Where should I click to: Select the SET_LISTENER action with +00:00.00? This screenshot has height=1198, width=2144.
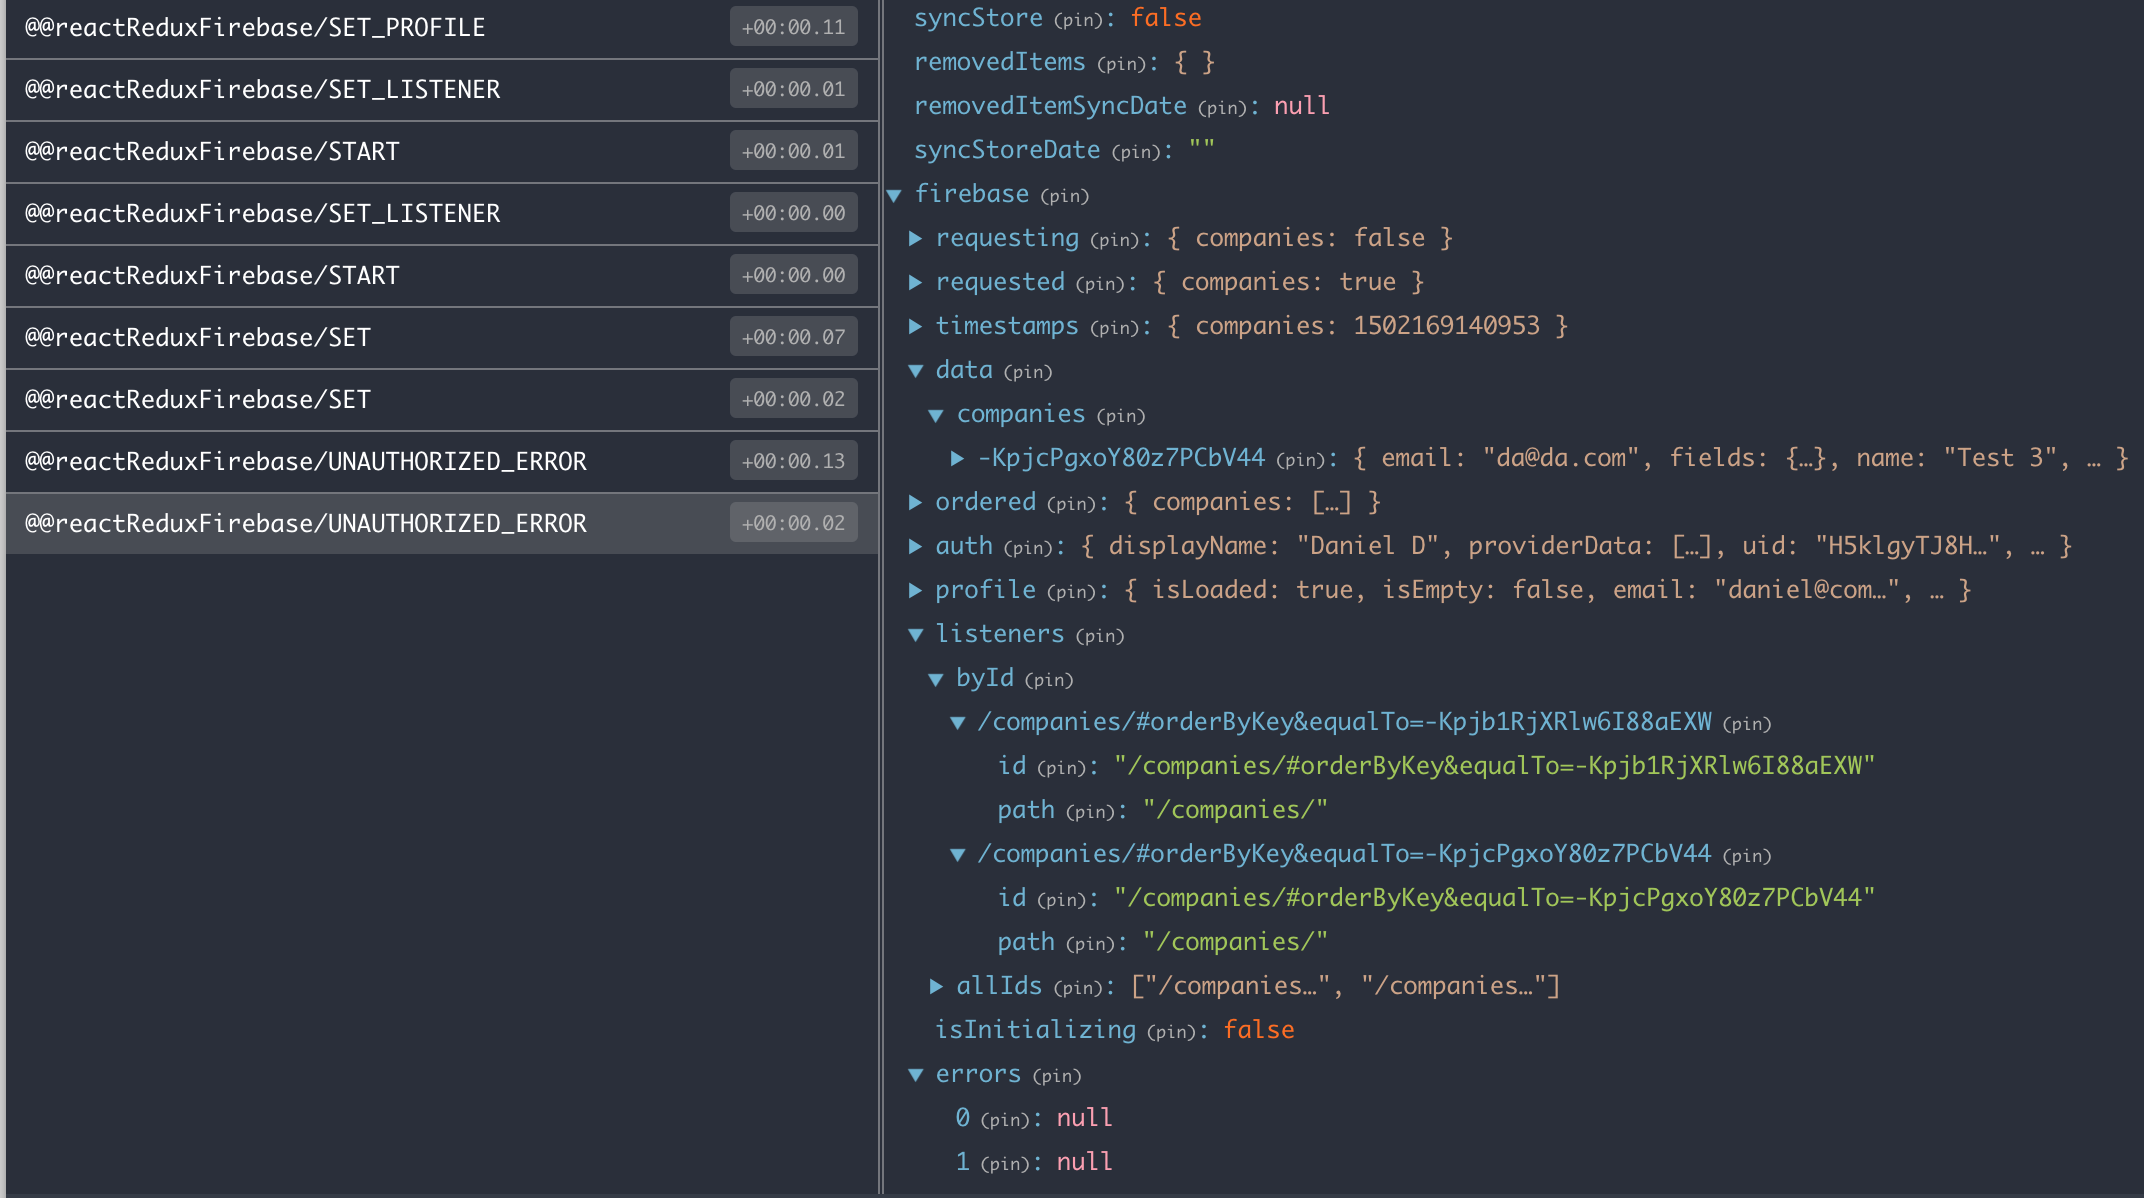coord(442,214)
